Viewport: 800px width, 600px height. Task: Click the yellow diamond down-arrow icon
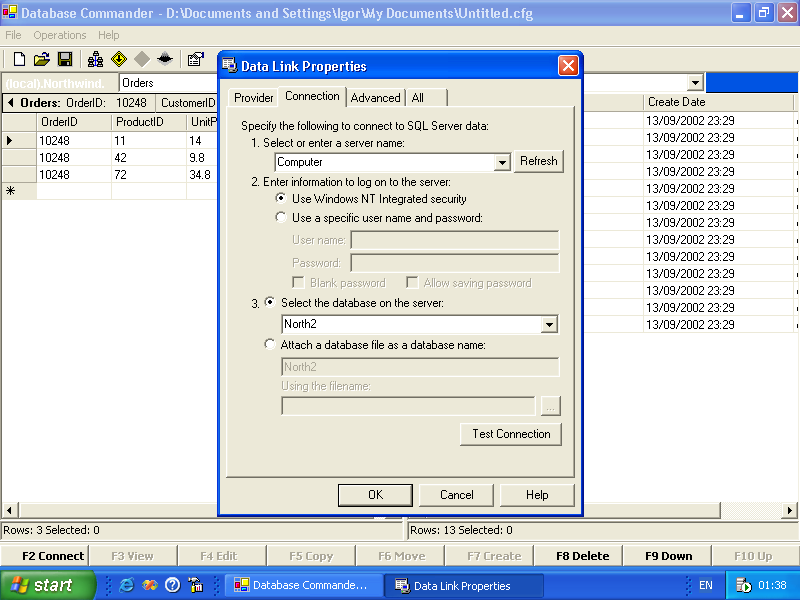tap(119, 60)
